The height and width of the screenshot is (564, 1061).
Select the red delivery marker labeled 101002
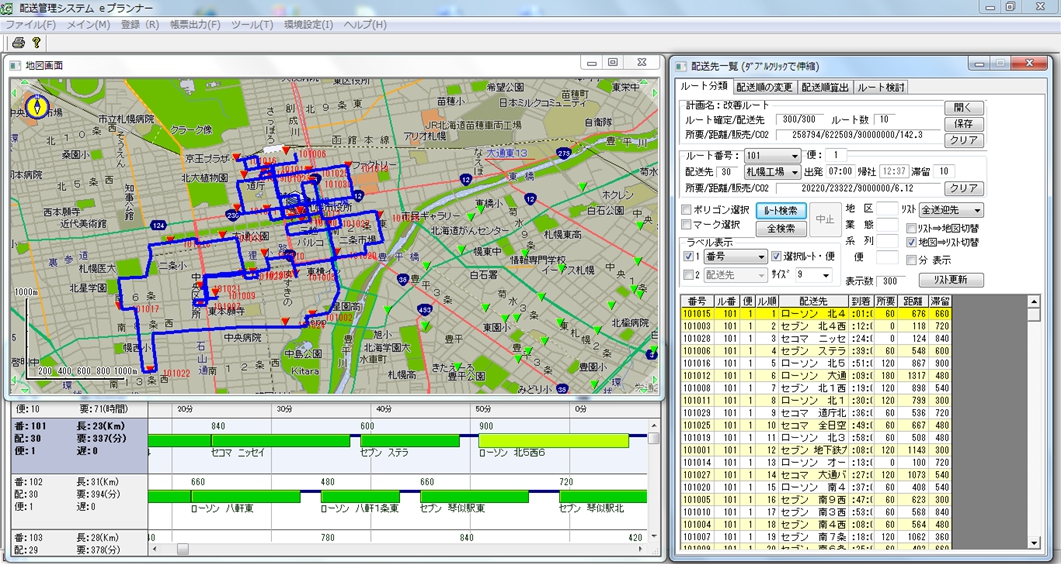tap(312, 313)
